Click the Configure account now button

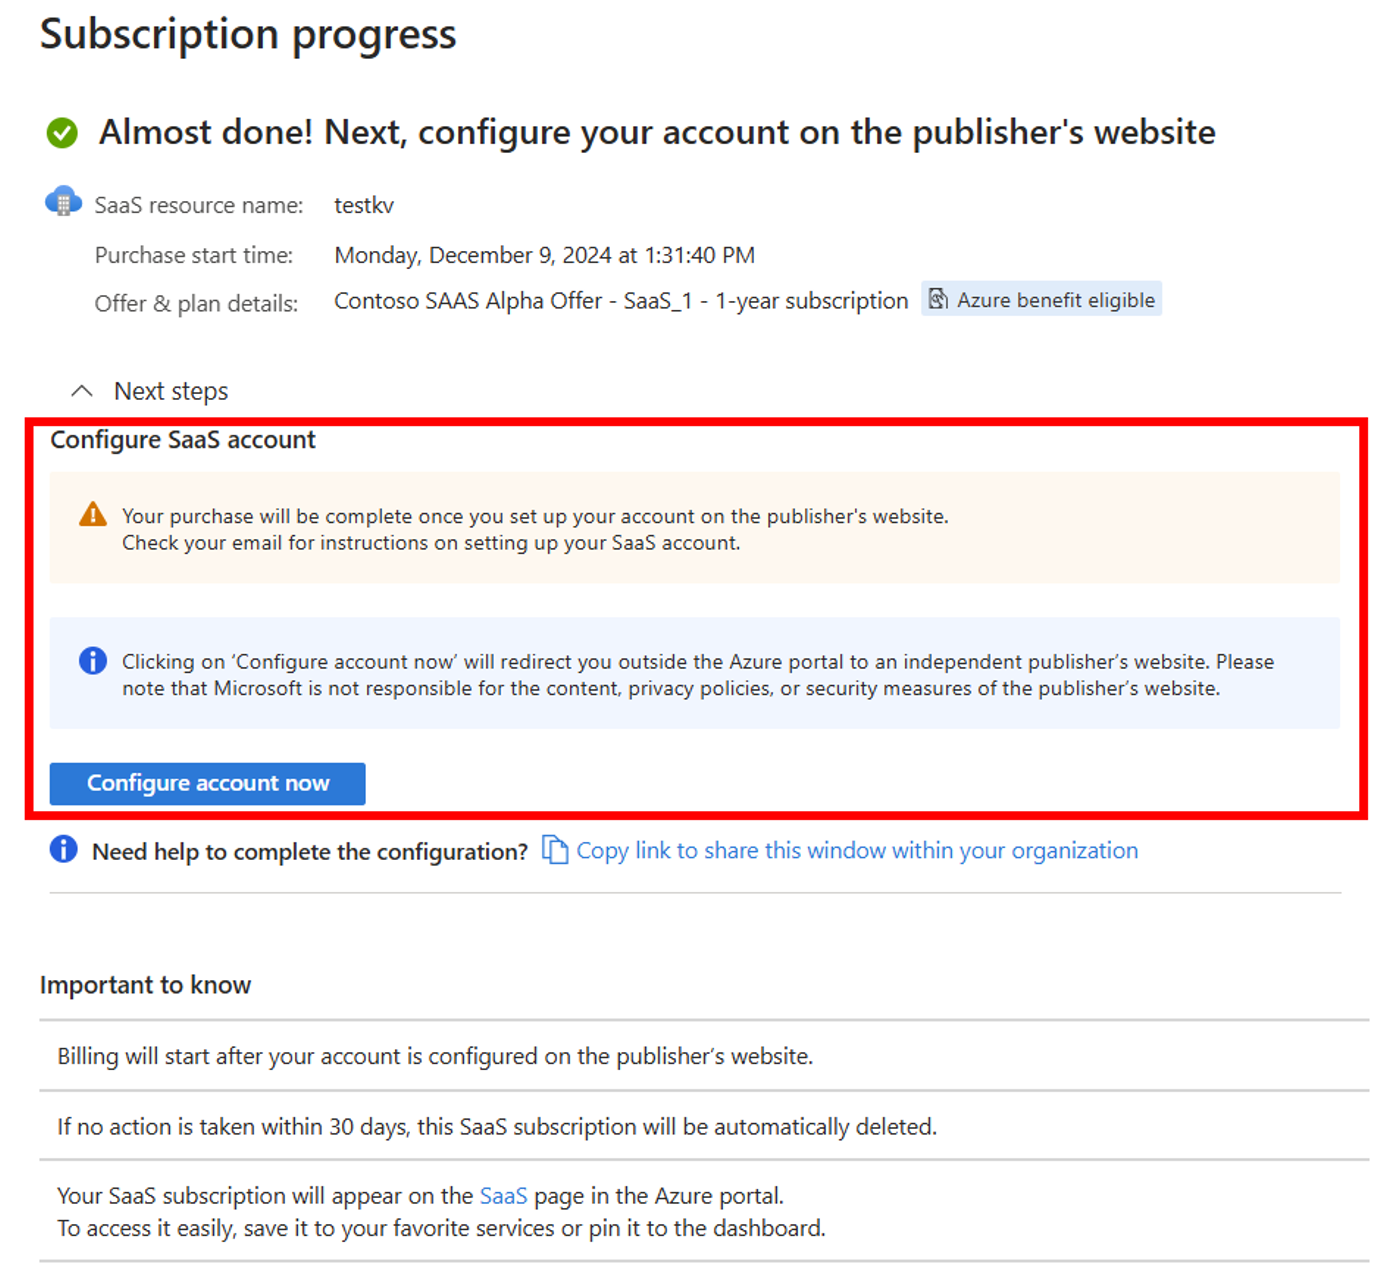pyautogui.click(x=208, y=783)
